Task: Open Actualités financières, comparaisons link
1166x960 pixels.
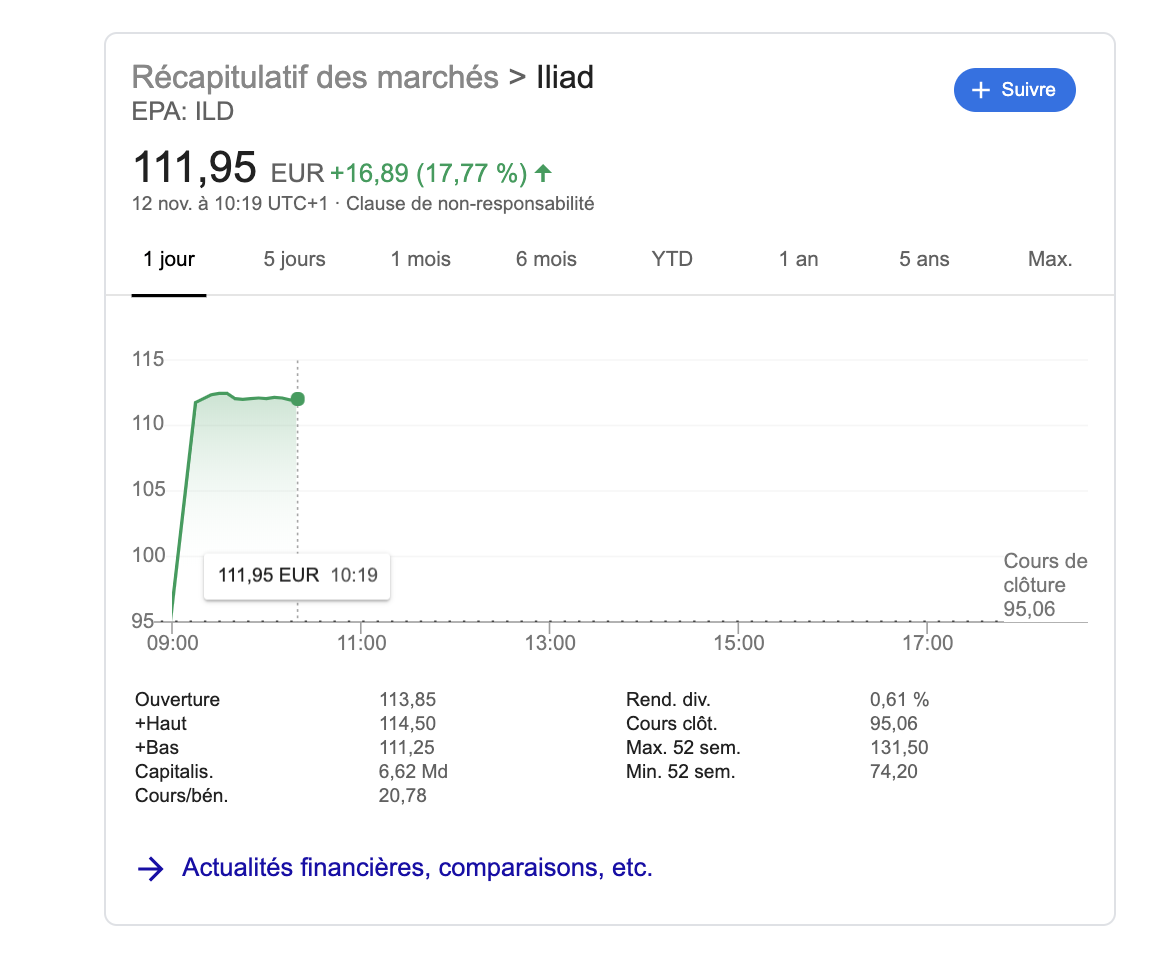Action: click(417, 868)
